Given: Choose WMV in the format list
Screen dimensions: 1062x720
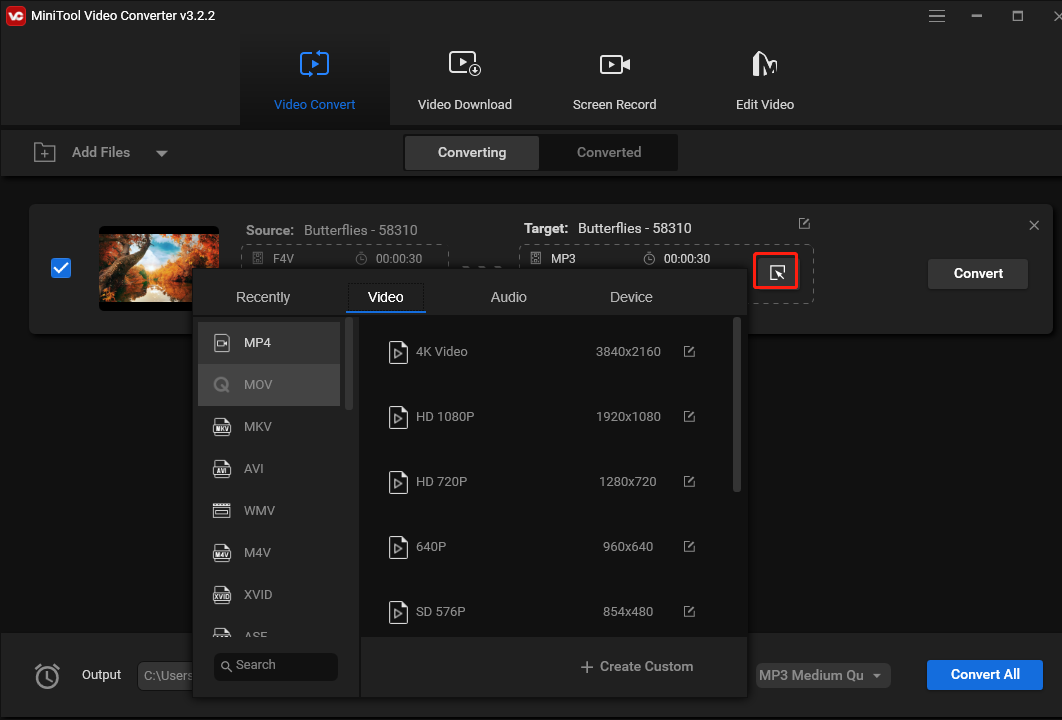Looking at the screenshot, I should pyautogui.click(x=269, y=511).
